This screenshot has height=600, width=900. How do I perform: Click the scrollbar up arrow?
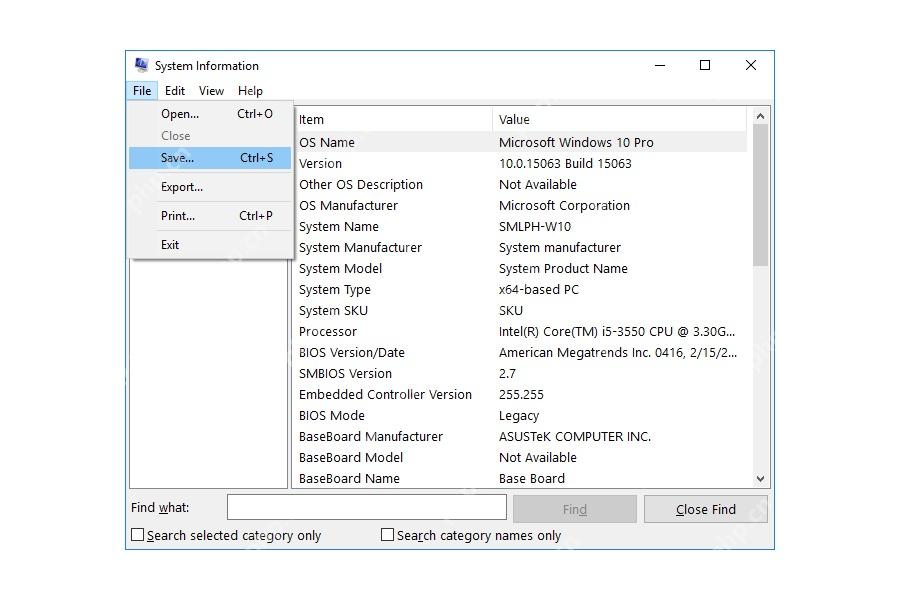coord(761,116)
